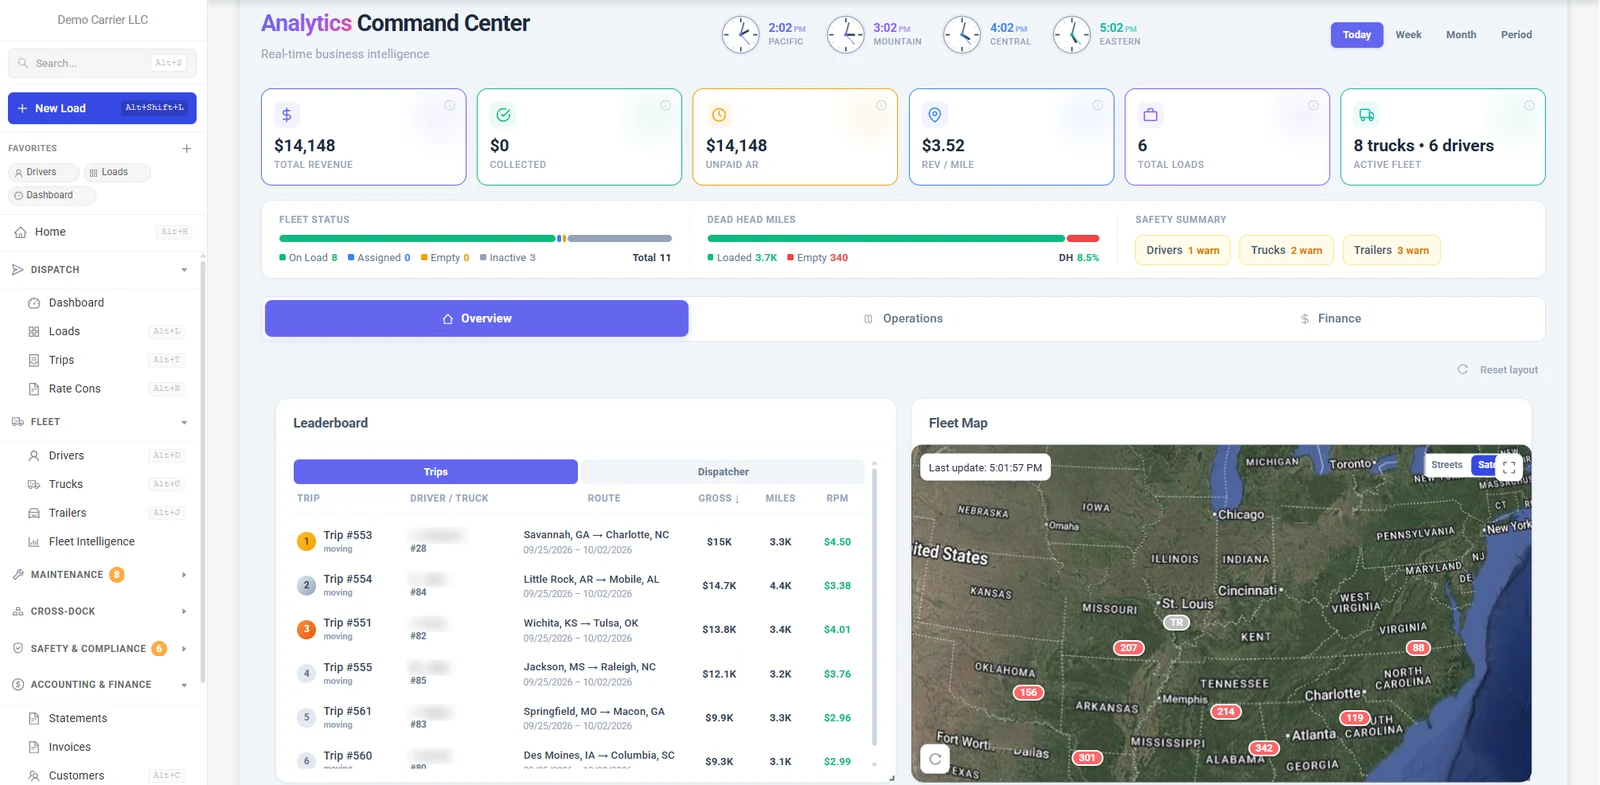The height and width of the screenshot is (785, 1600).
Task: Select the Trips leaderboard tab
Action: pos(435,472)
